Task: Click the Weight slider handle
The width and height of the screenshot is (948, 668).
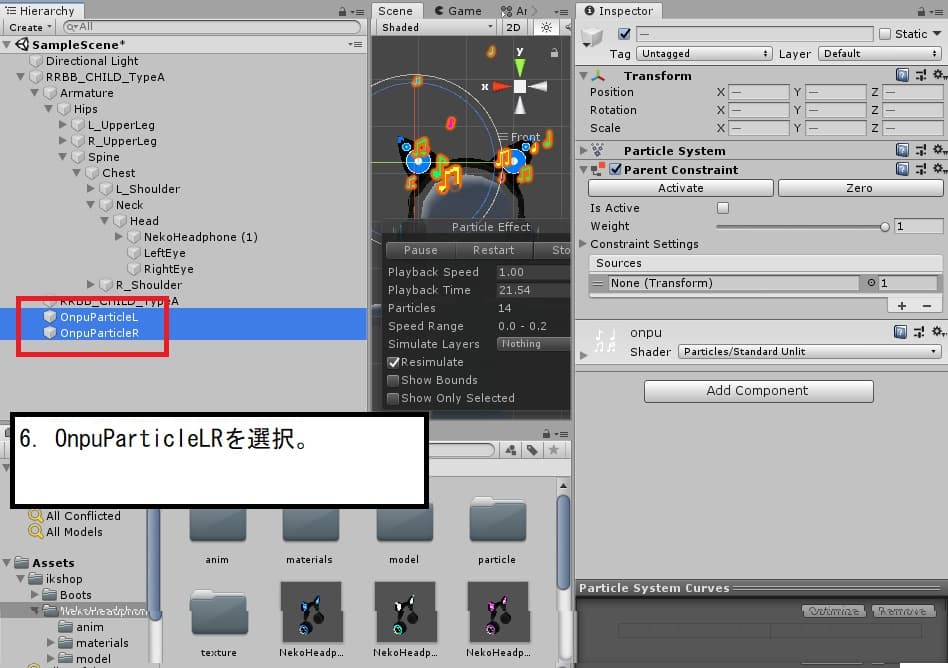Action: [885, 227]
